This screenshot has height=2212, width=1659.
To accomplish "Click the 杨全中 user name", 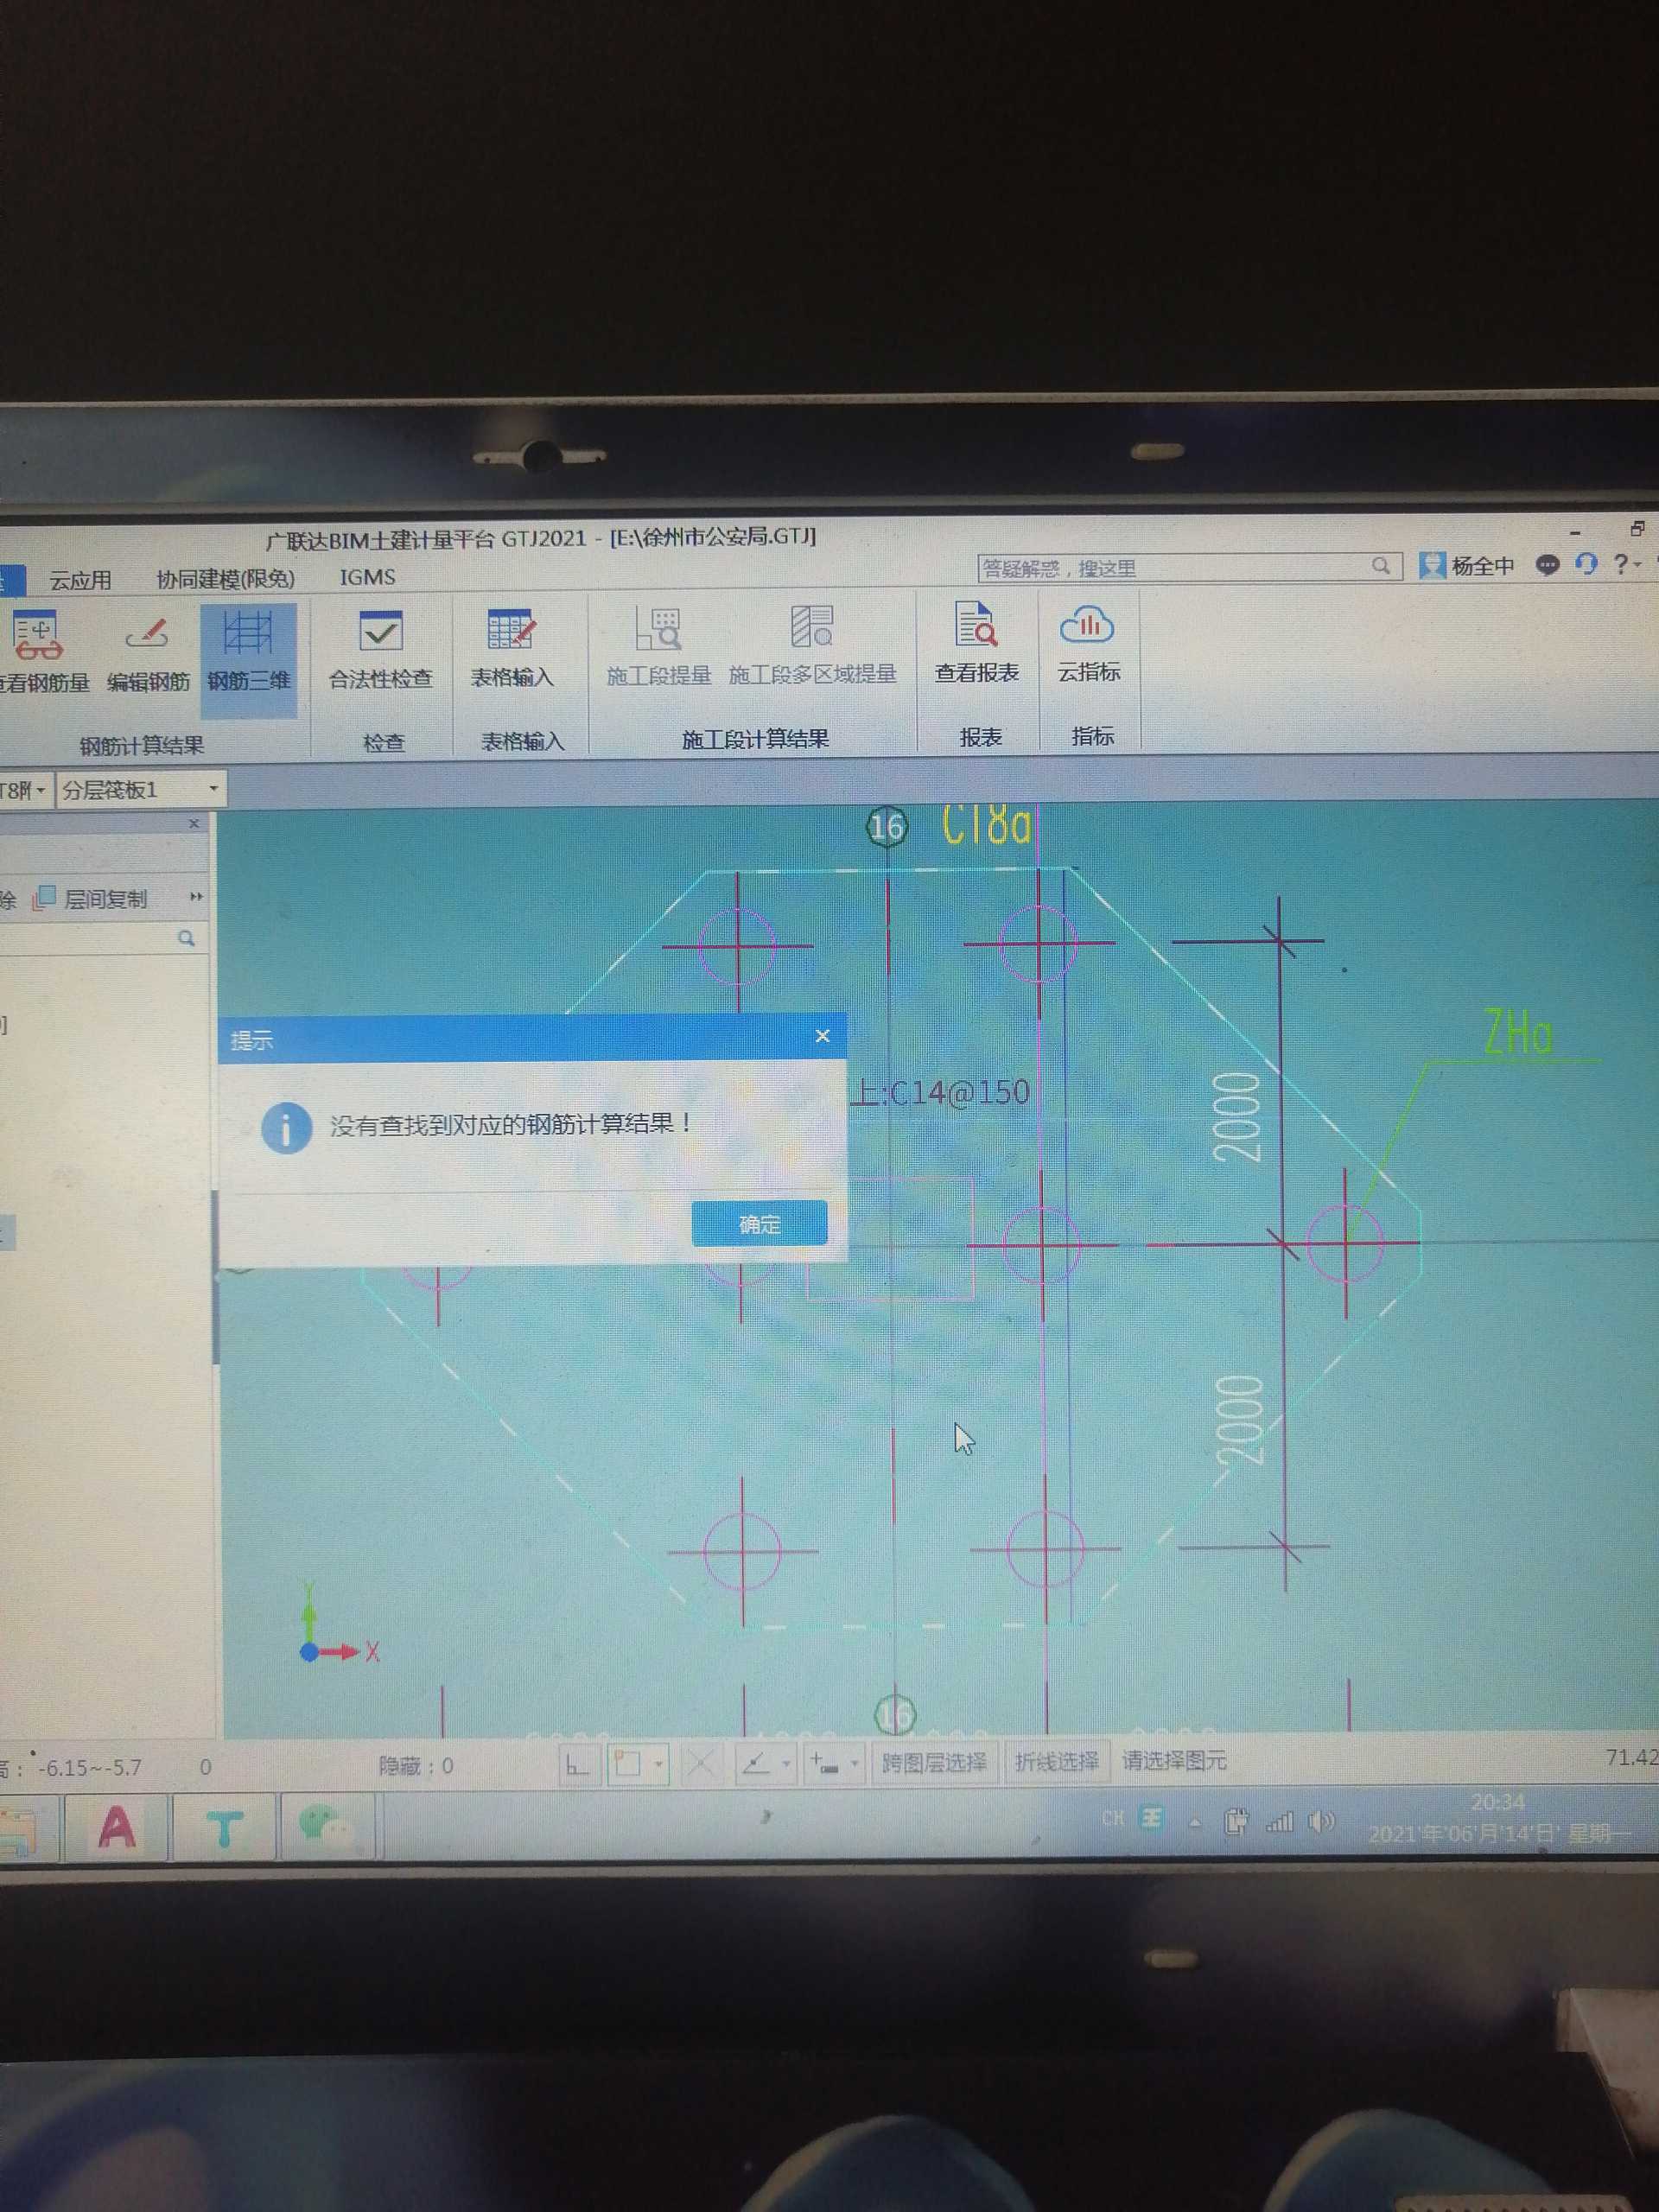I will pyautogui.click(x=1482, y=565).
